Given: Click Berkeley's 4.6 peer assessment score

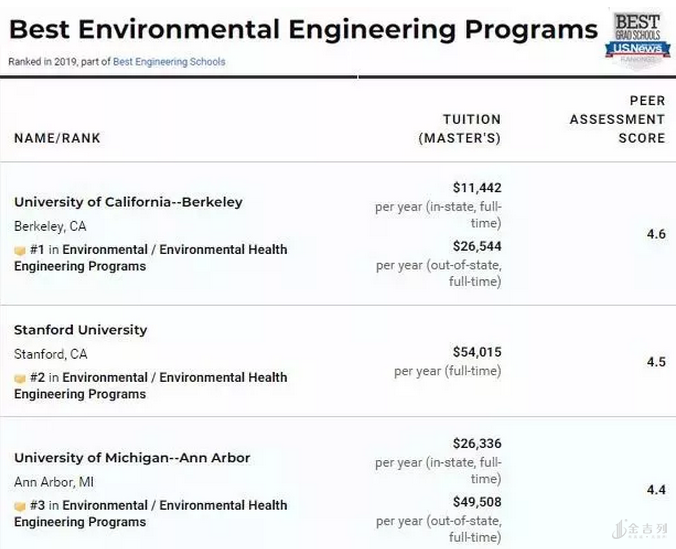Looking at the screenshot, I should (656, 234).
